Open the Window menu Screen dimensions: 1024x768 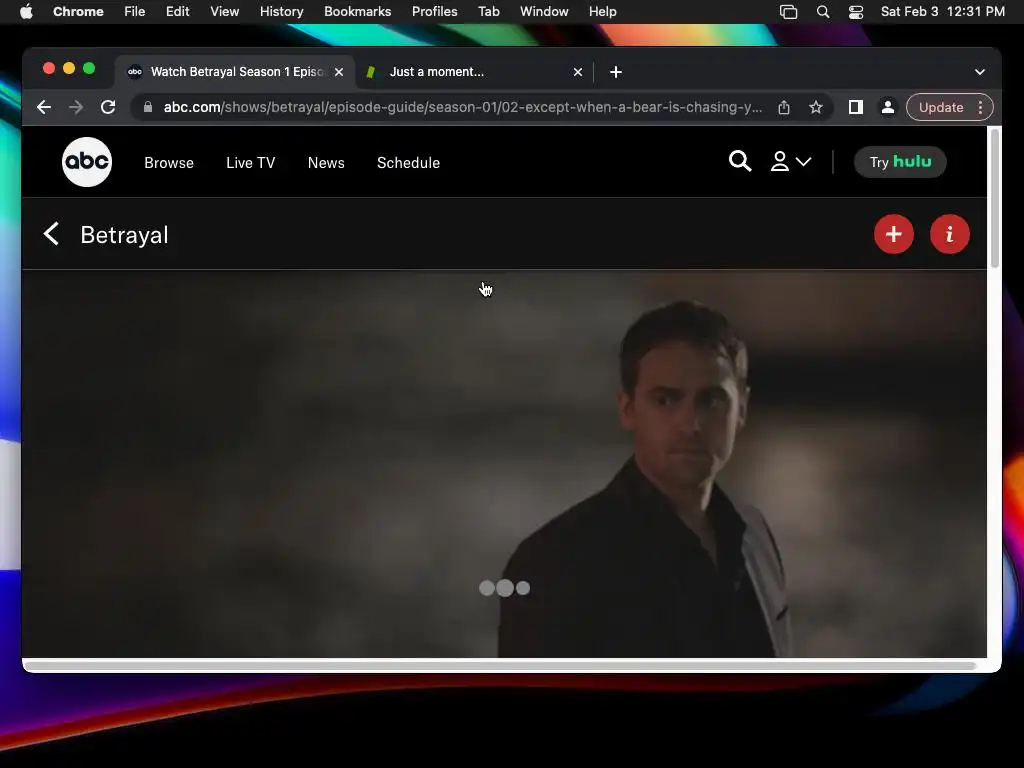(x=544, y=12)
